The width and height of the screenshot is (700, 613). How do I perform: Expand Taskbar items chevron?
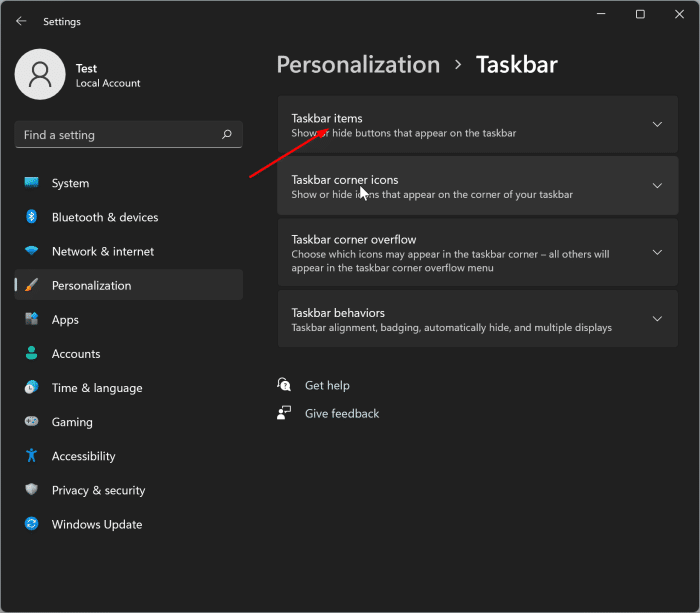657,125
